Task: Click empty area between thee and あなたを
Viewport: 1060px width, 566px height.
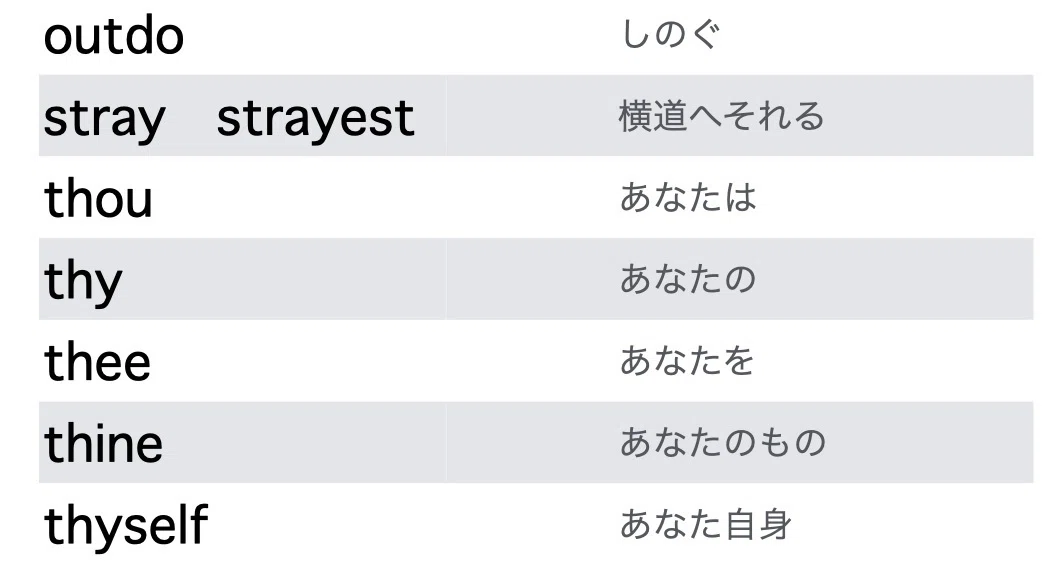Action: (385, 360)
